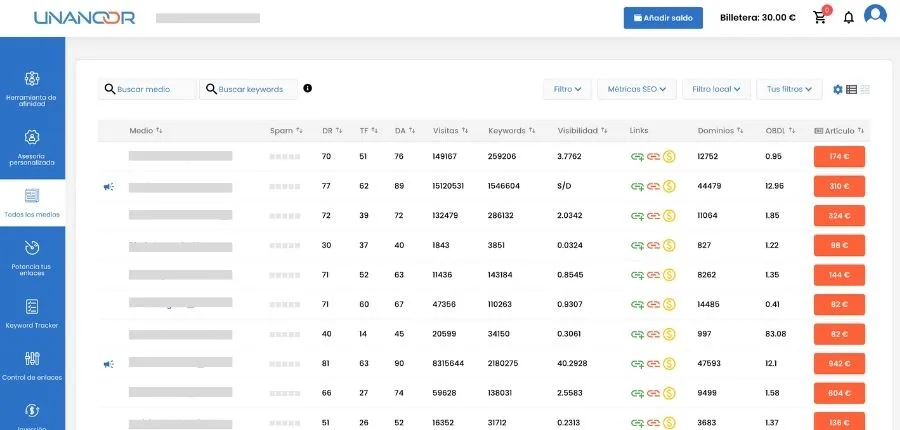Click the info icon beside Buscar keywords

pyautogui.click(x=307, y=88)
